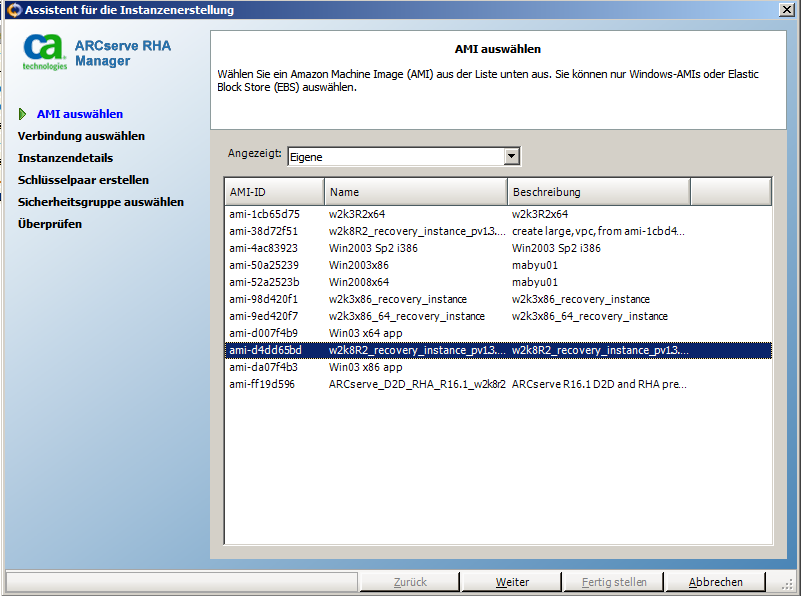Select the Sicherheitsgruppe auswählen step
Viewport: 801px width, 596px height.
[100, 202]
